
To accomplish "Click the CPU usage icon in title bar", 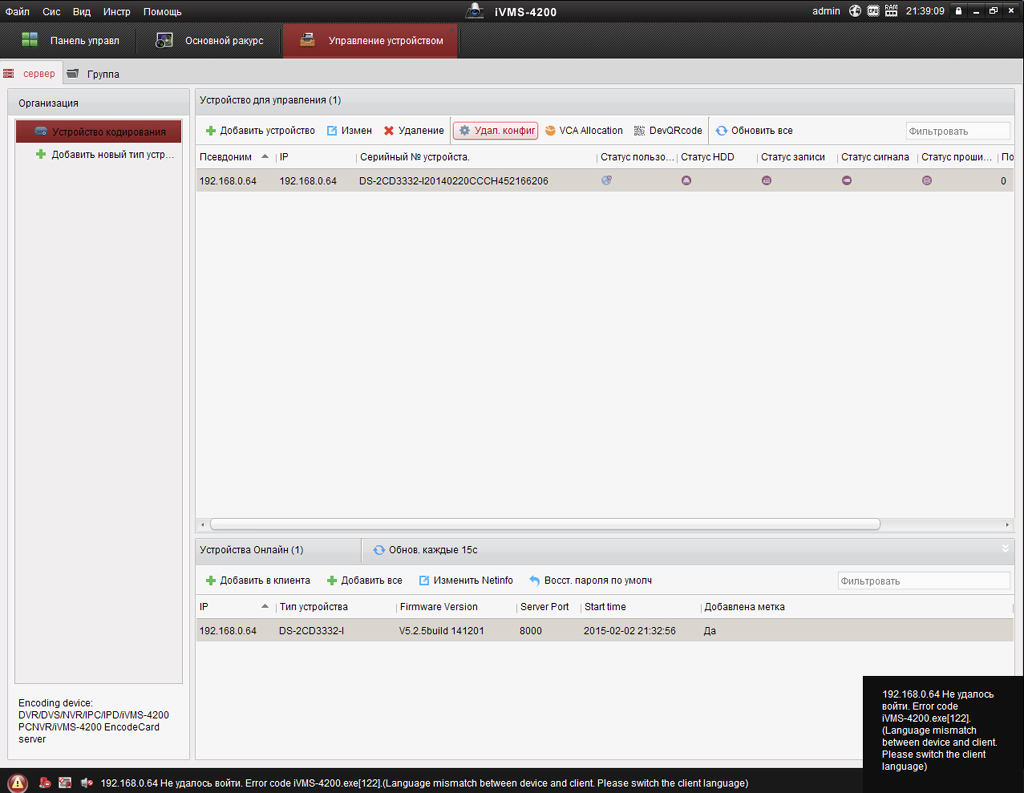I will (873, 11).
